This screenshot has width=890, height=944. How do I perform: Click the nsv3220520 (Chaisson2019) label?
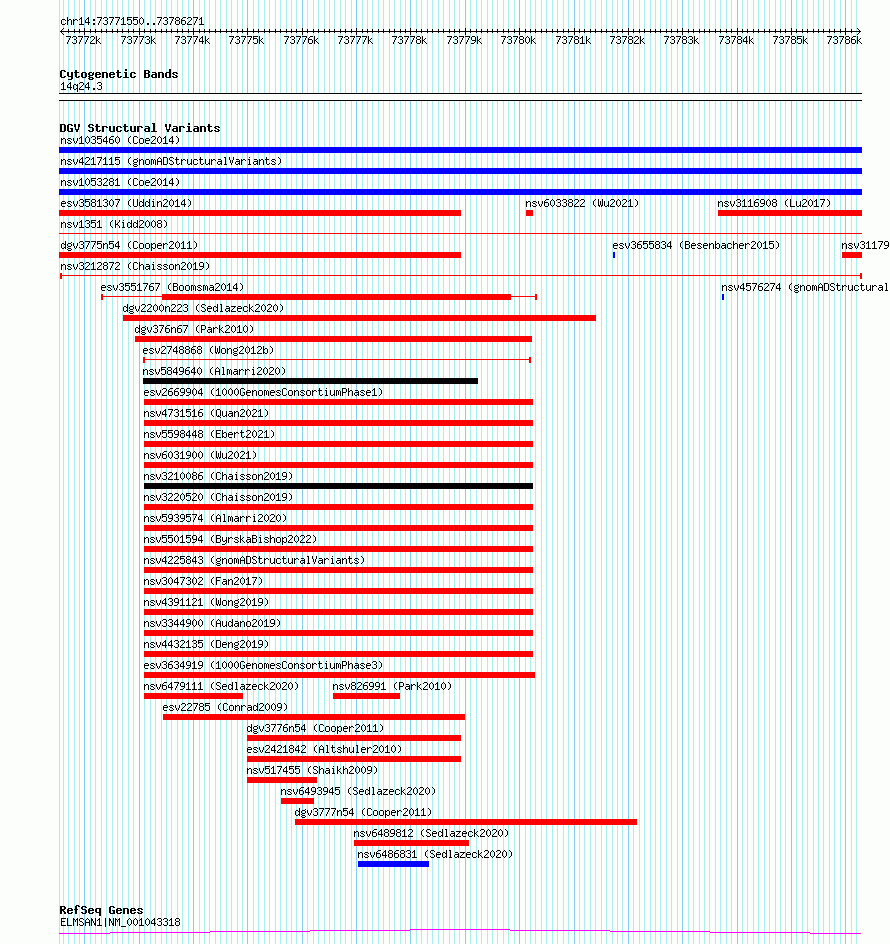click(x=218, y=497)
